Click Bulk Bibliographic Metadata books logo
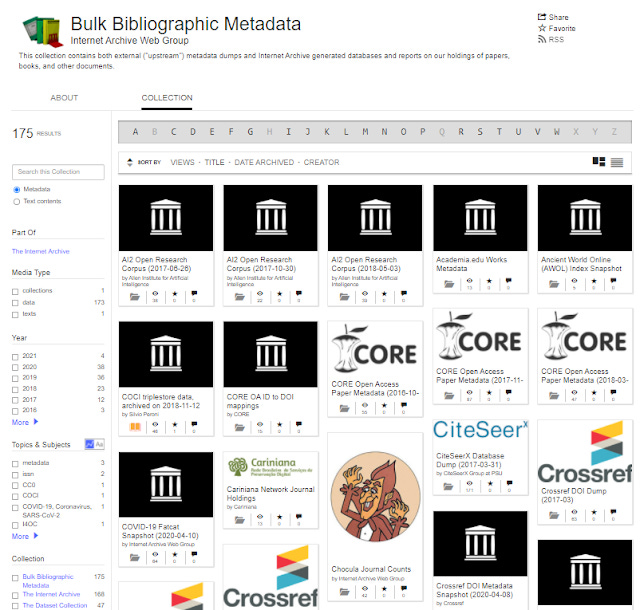 43,31
